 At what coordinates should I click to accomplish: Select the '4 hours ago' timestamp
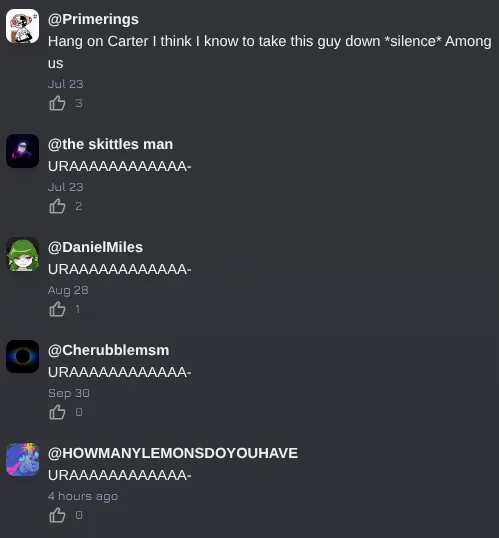pyautogui.click(x=83, y=496)
